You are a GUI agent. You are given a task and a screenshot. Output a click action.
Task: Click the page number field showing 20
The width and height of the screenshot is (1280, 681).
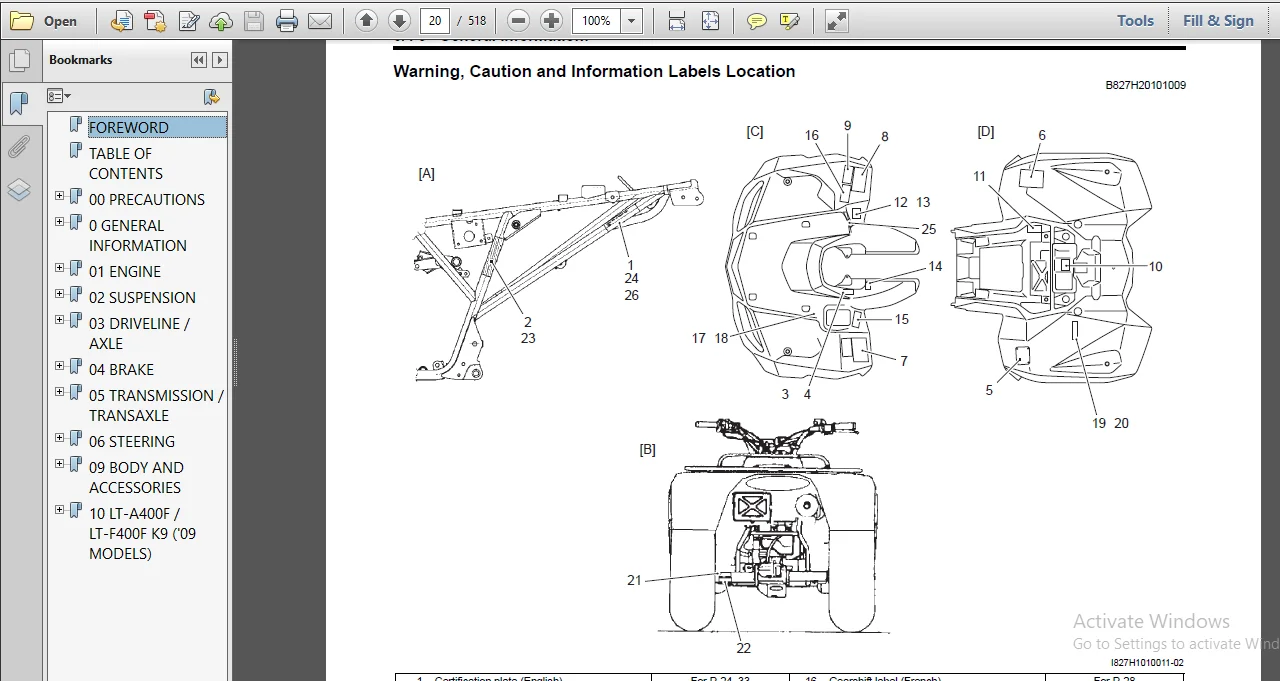click(434, 20)
